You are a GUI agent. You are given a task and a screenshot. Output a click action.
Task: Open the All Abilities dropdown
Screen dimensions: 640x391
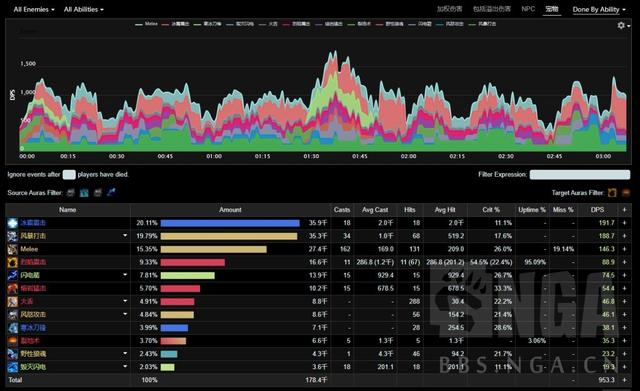[x=84, y=9]
